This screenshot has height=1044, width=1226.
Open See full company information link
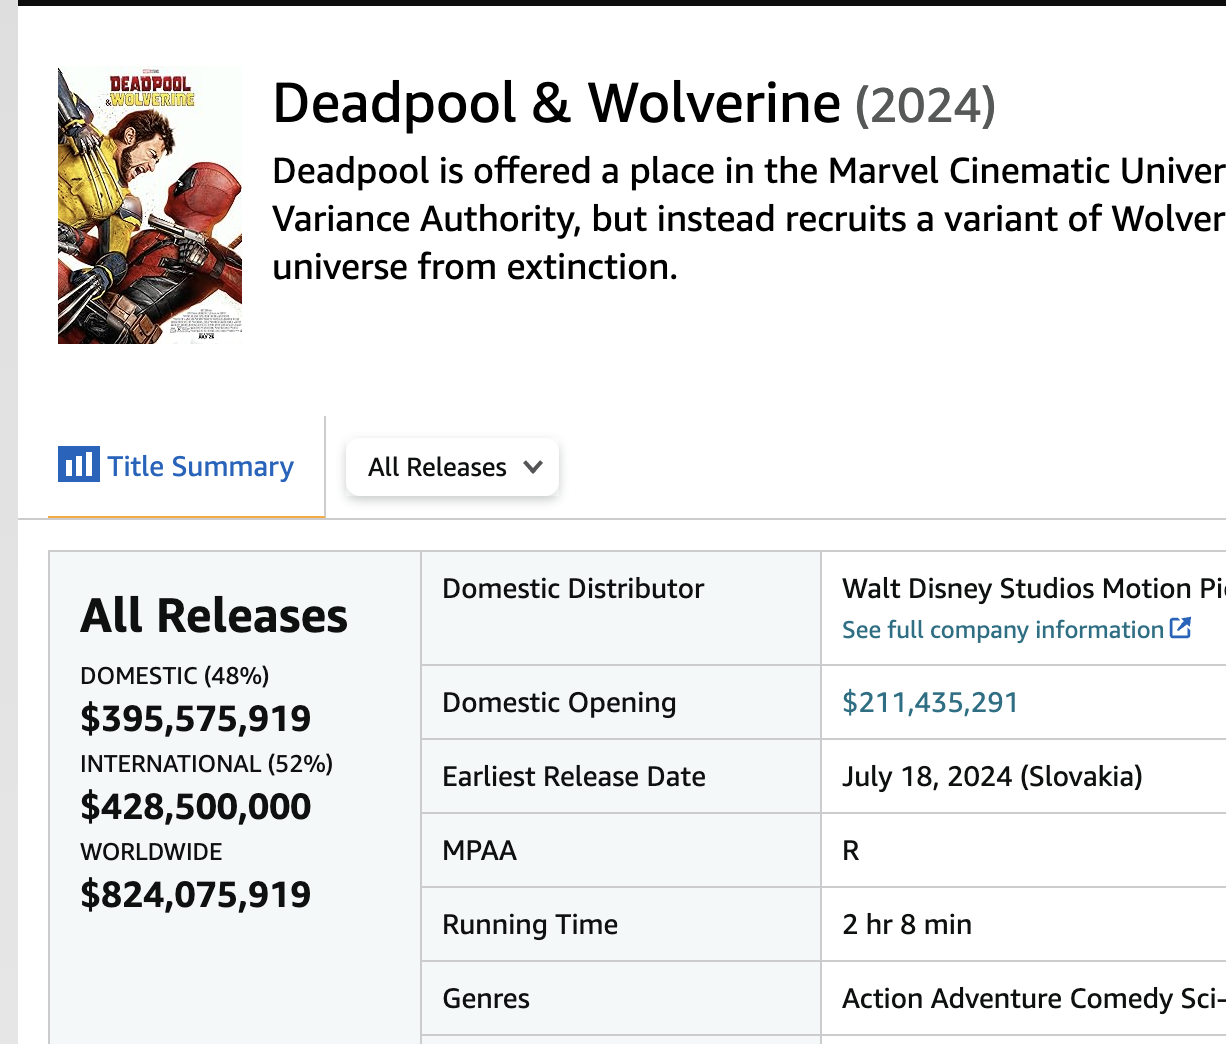(1003, 630)
